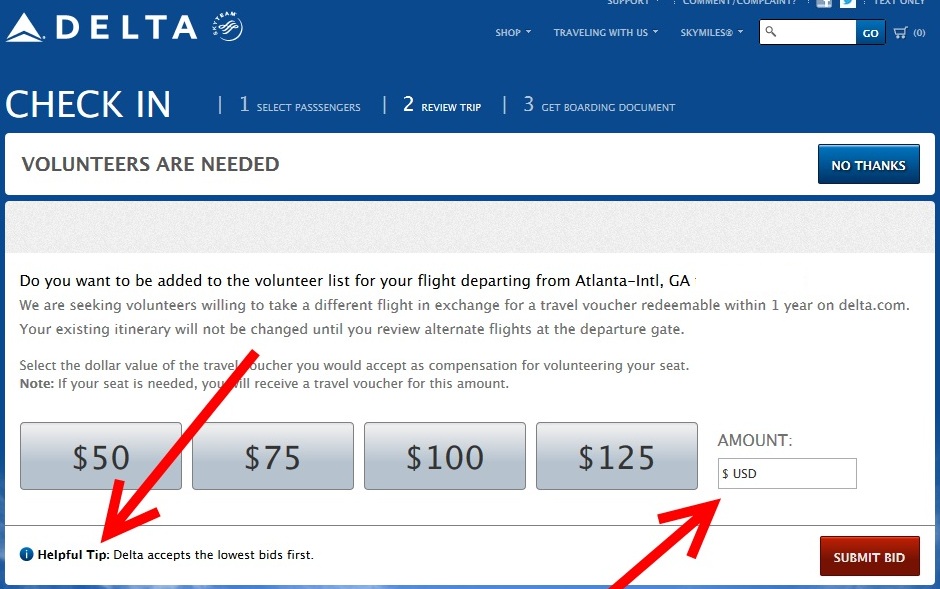Pick the $75 voucher amount
This screenshot has height=589, width=940.
point(273,456)
